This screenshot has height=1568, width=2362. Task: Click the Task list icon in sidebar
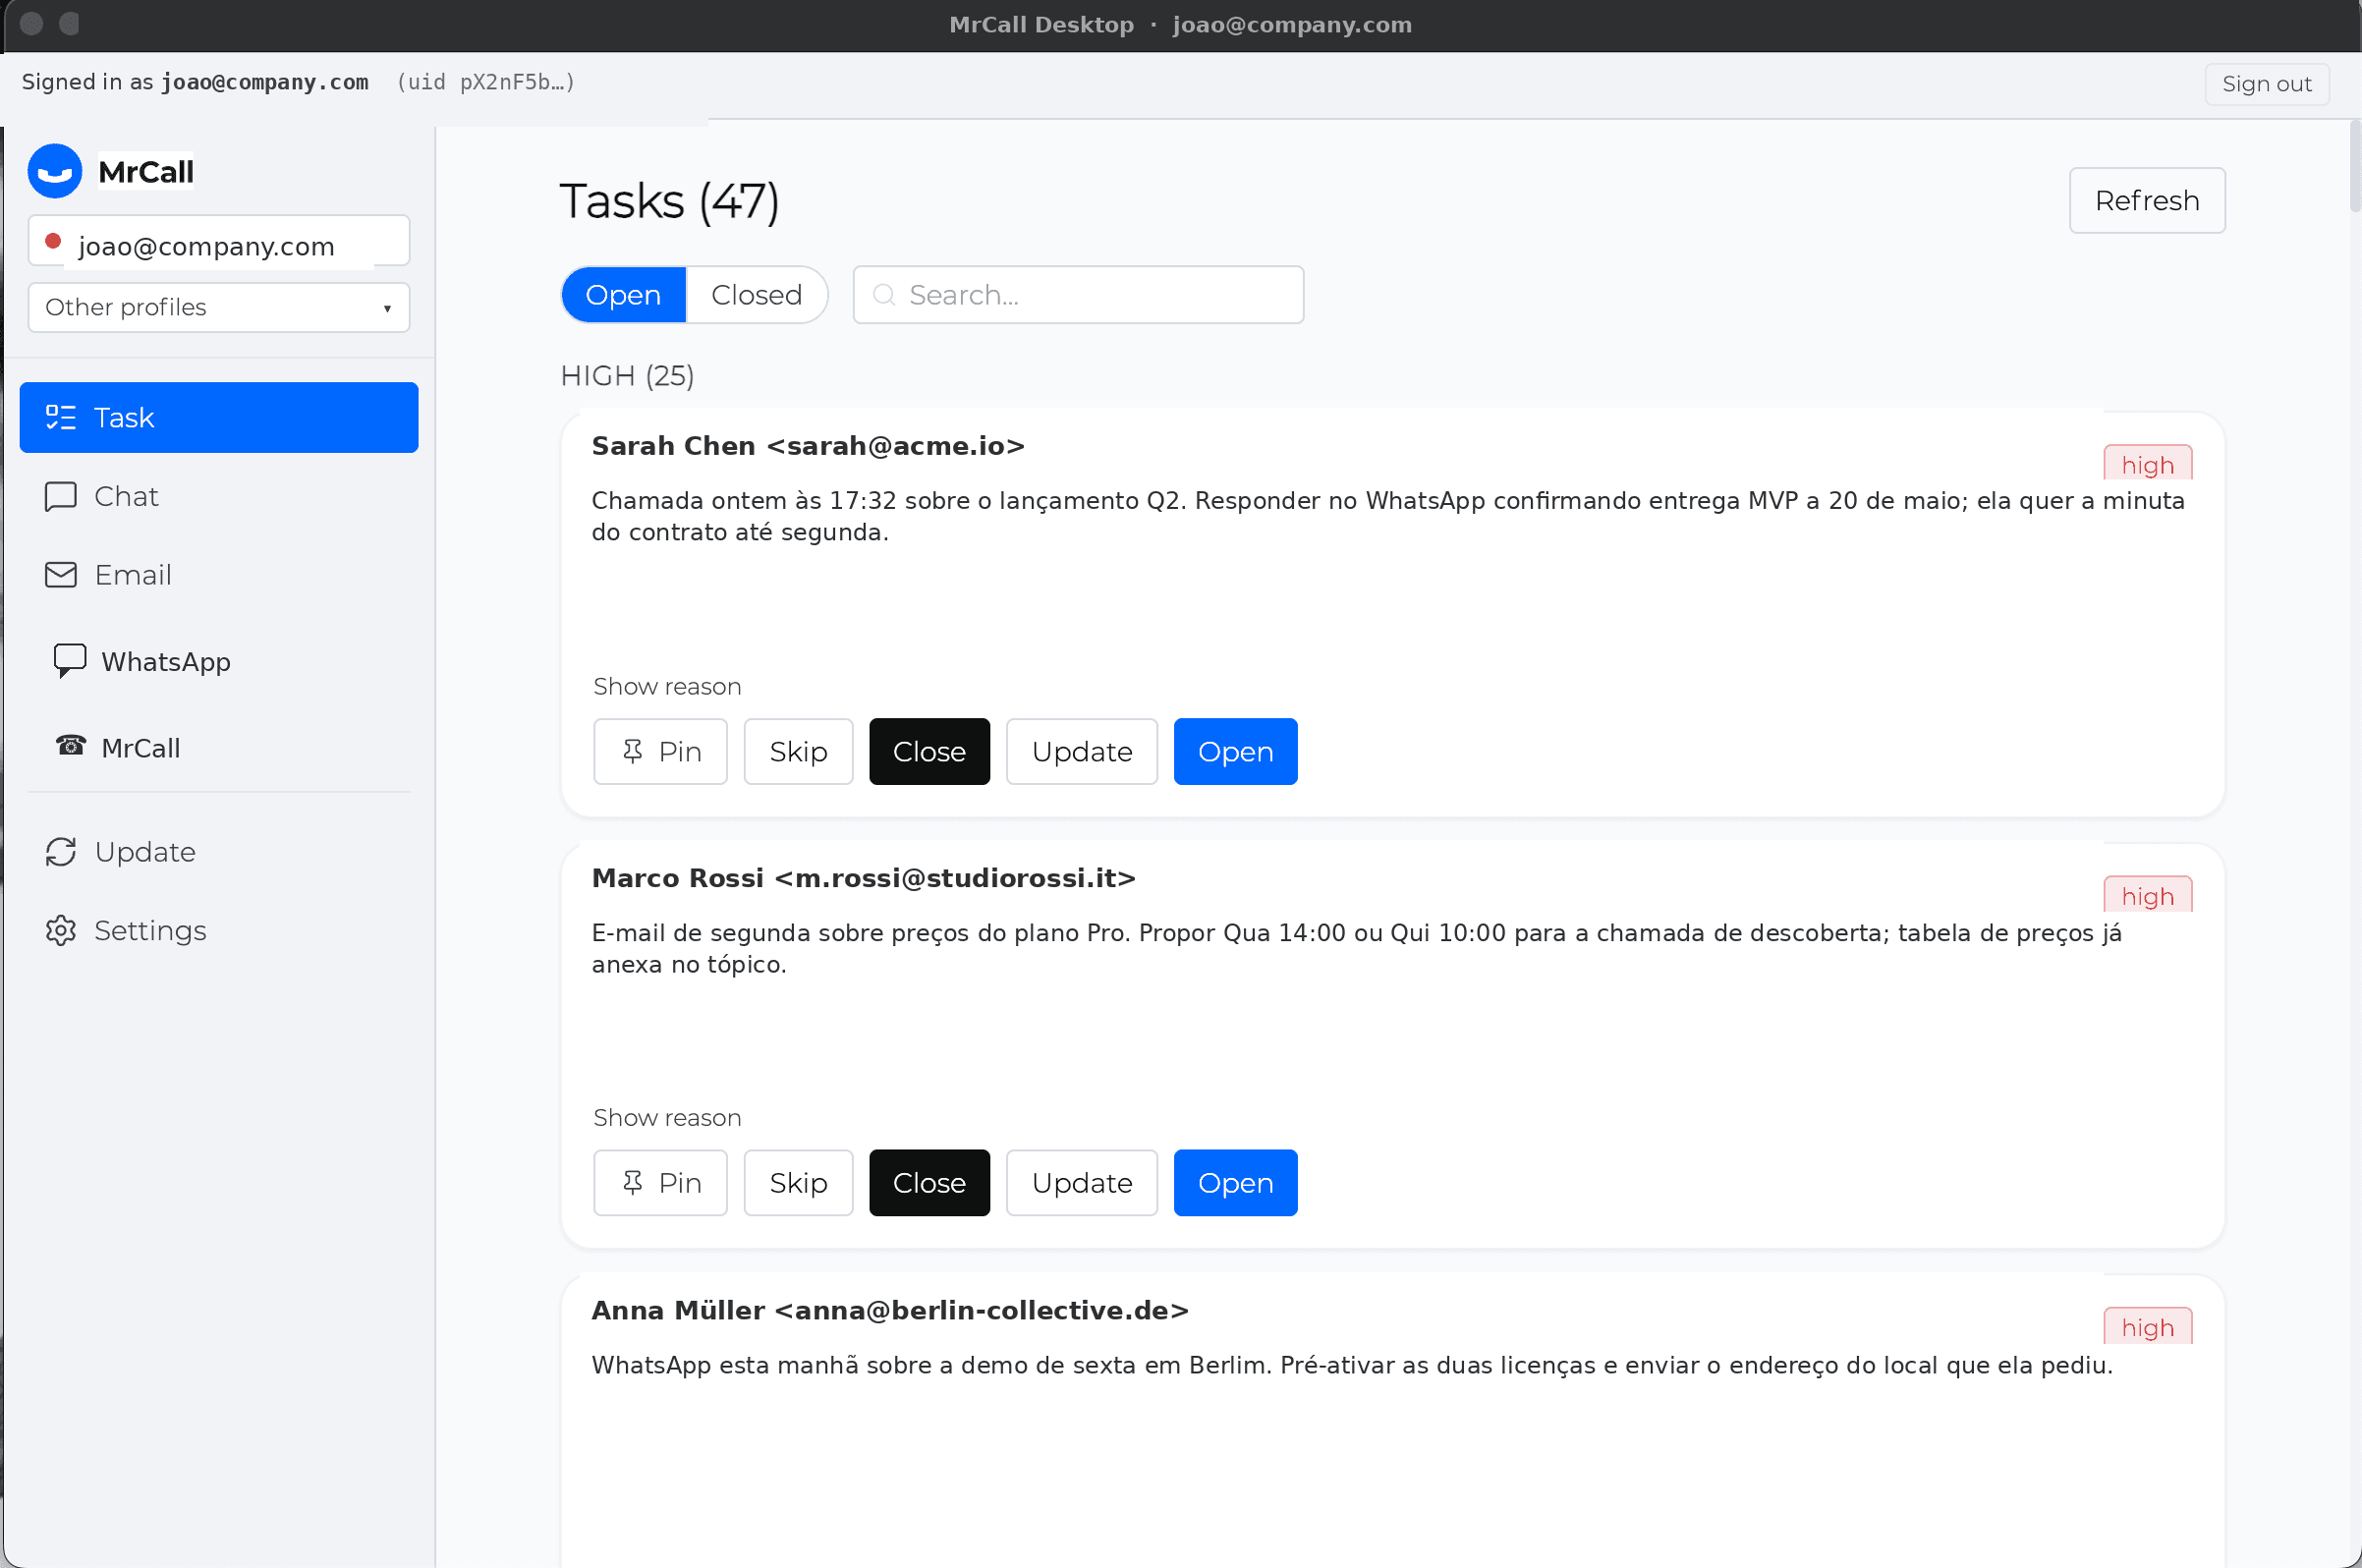[61, 417]
